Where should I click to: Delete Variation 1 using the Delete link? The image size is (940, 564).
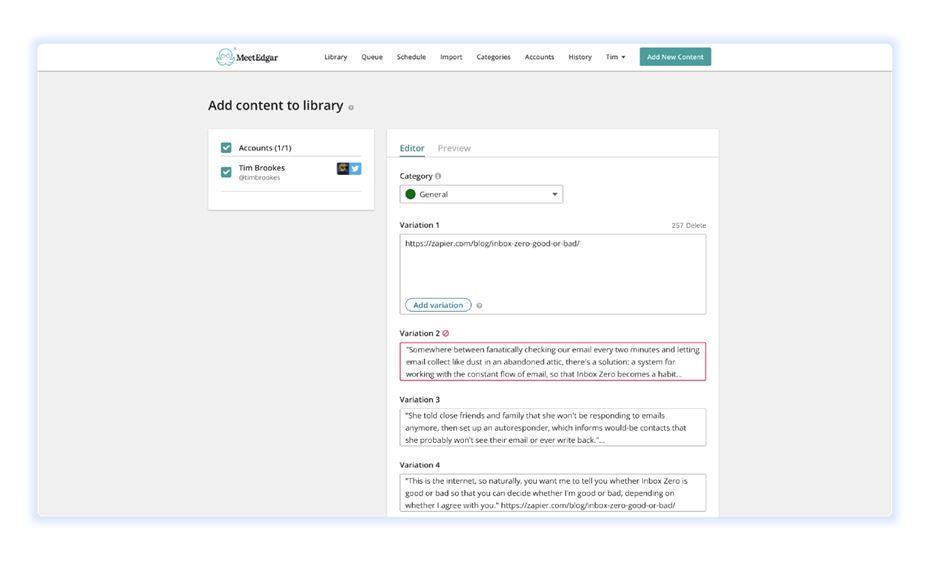tap(696, 226)
